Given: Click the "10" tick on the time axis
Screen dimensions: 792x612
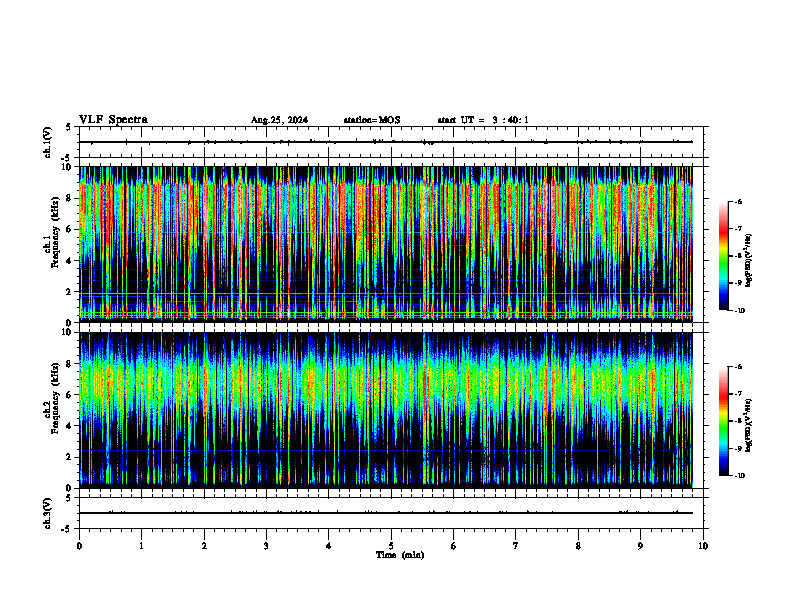Looking at the screenshot, I should (703, 546).
